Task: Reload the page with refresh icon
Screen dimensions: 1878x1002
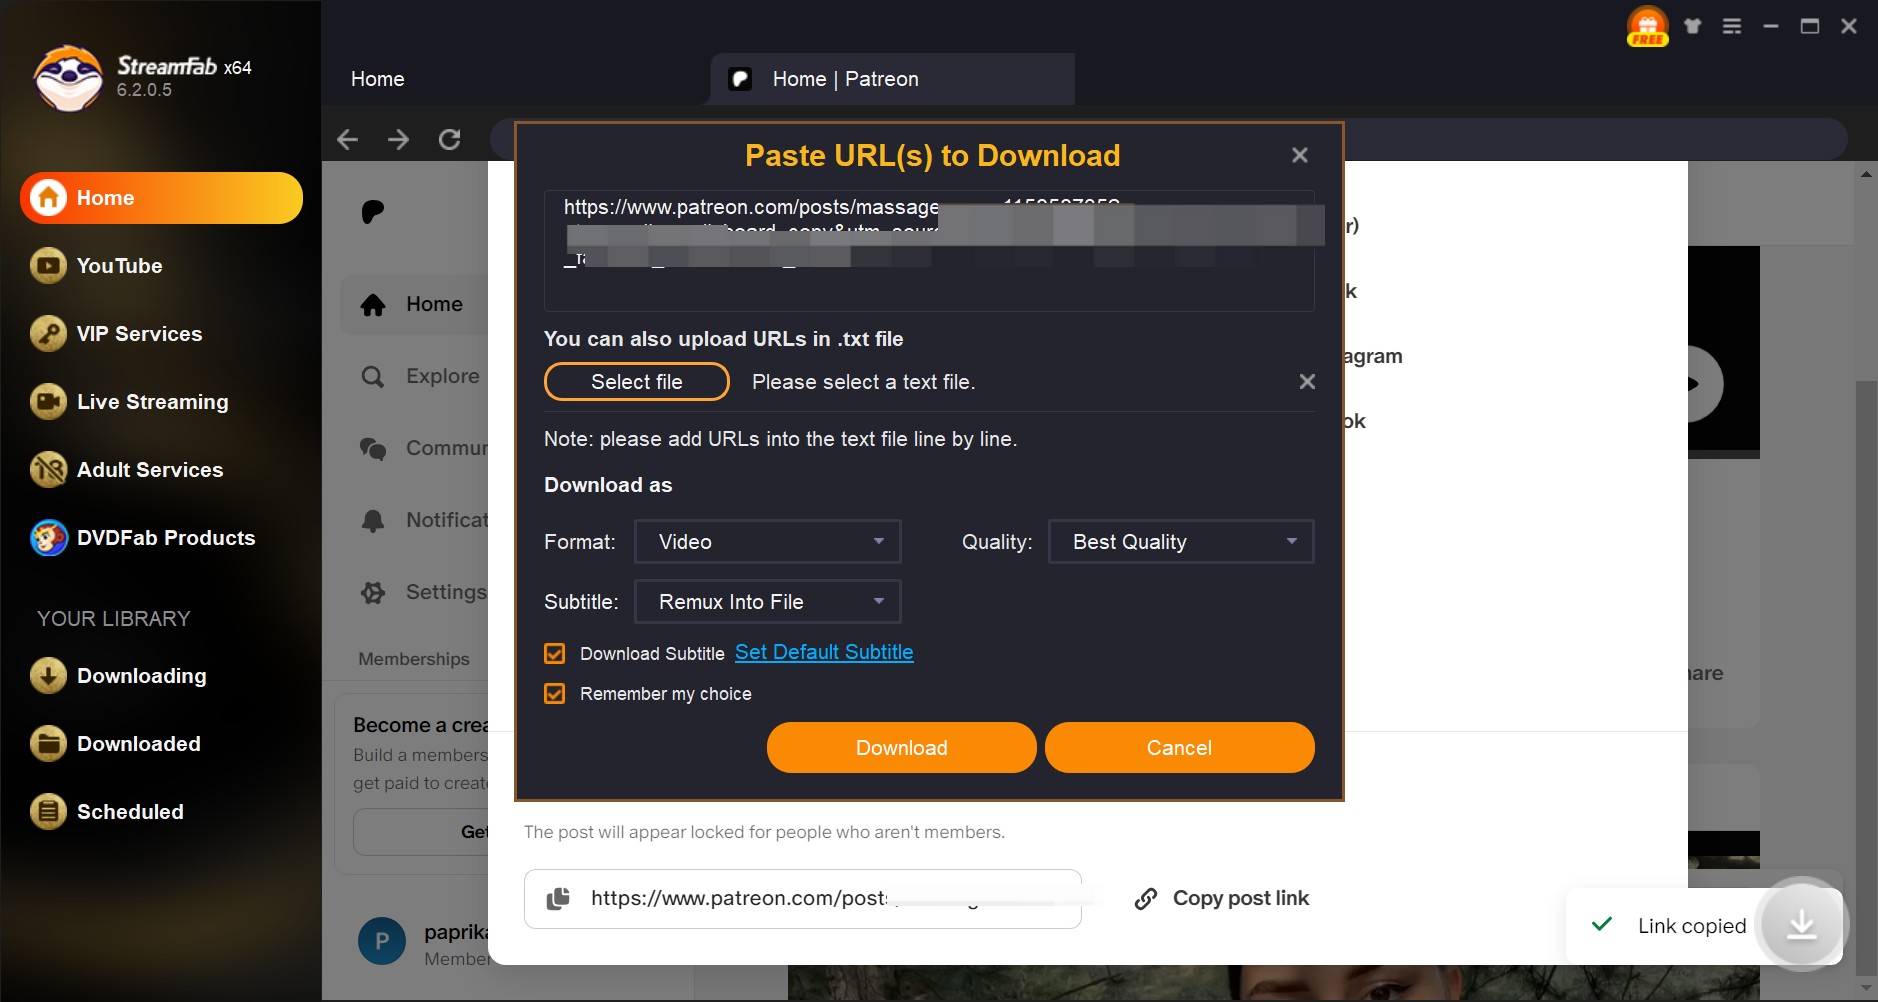Action: (450, 139)
